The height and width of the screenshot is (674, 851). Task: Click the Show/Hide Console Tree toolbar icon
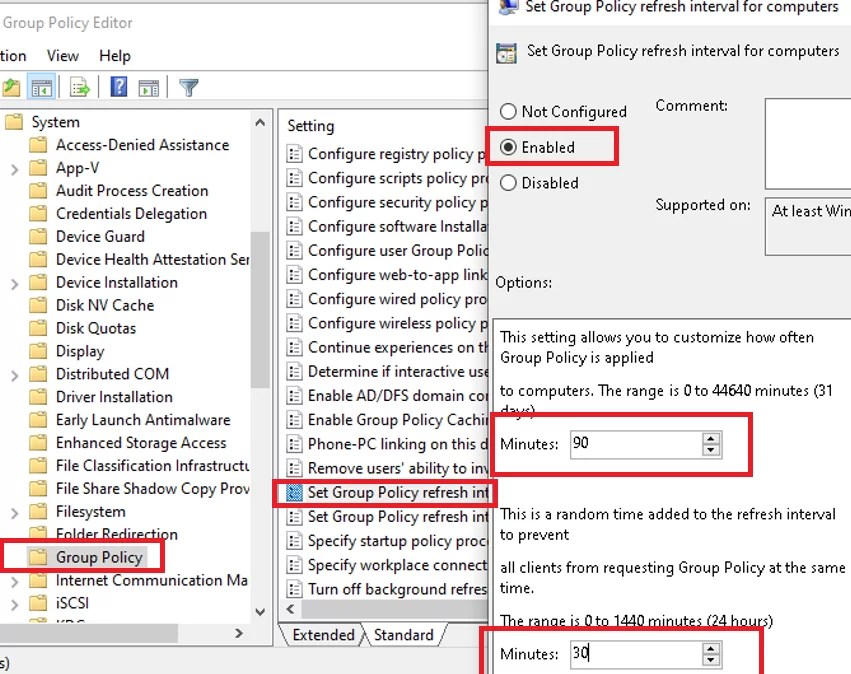coord(40,87)
